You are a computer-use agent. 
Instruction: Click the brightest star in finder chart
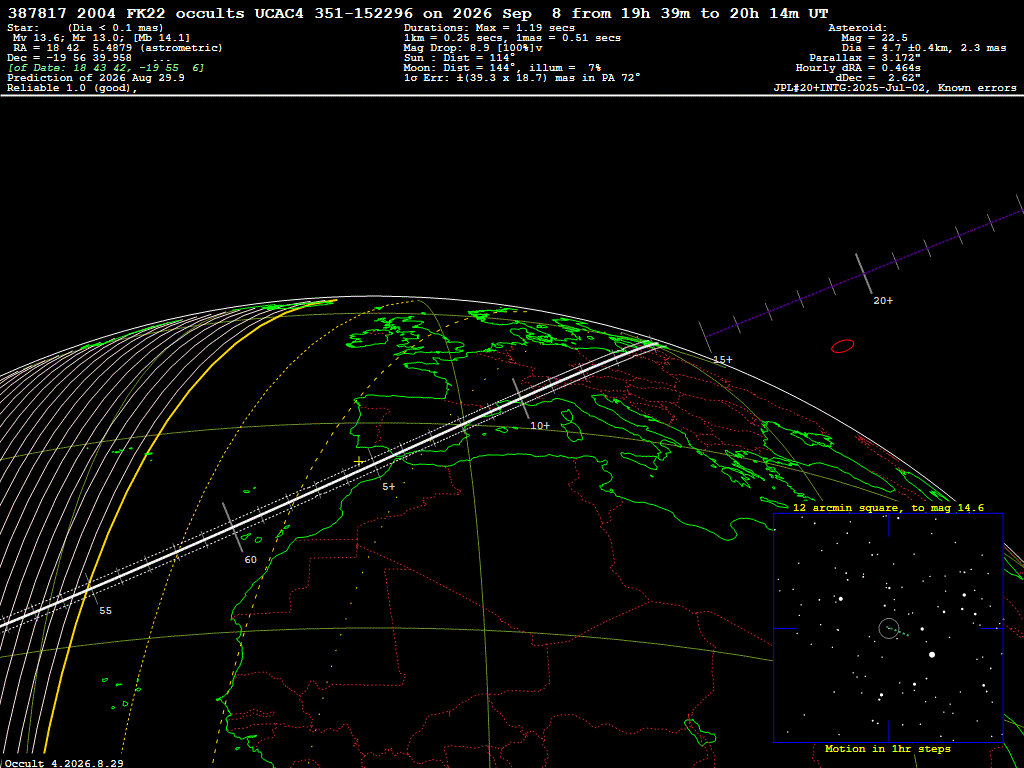click(x=932, y=654)
